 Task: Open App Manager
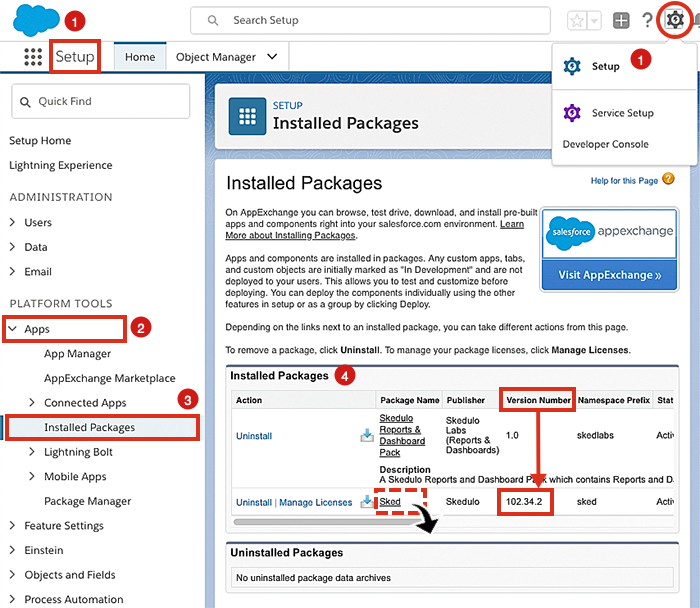(x=77, y=354)
